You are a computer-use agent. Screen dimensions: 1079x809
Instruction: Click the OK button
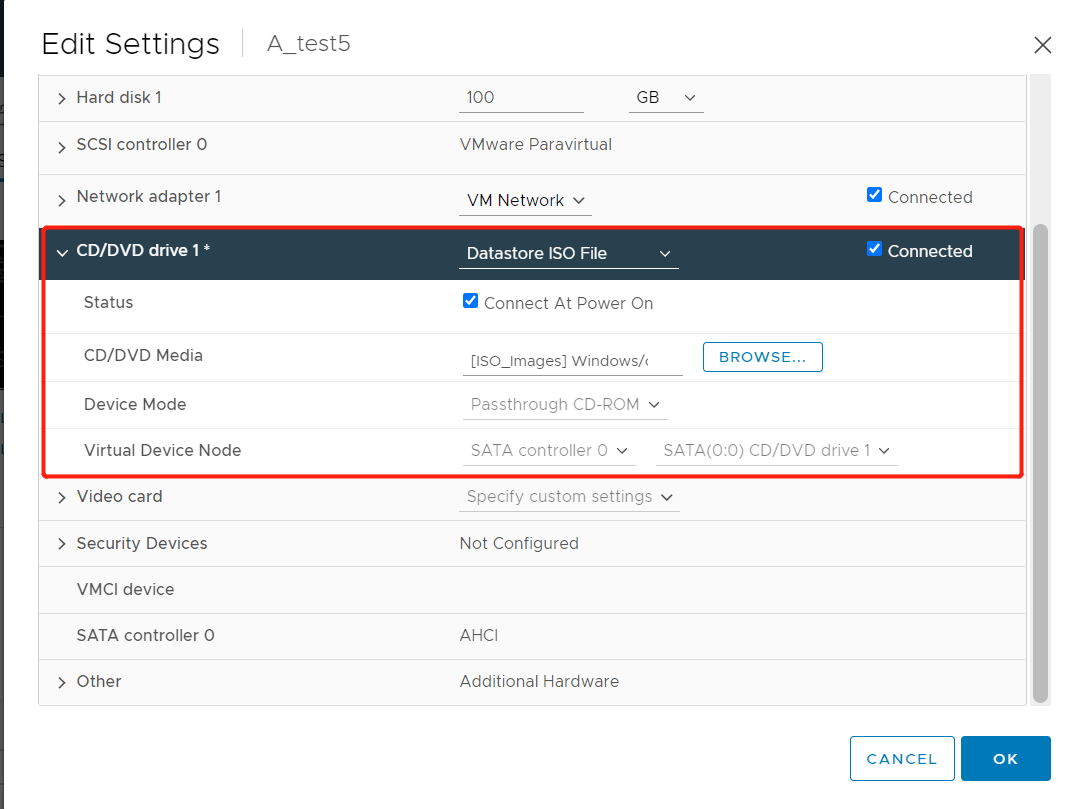[1005, 758]
